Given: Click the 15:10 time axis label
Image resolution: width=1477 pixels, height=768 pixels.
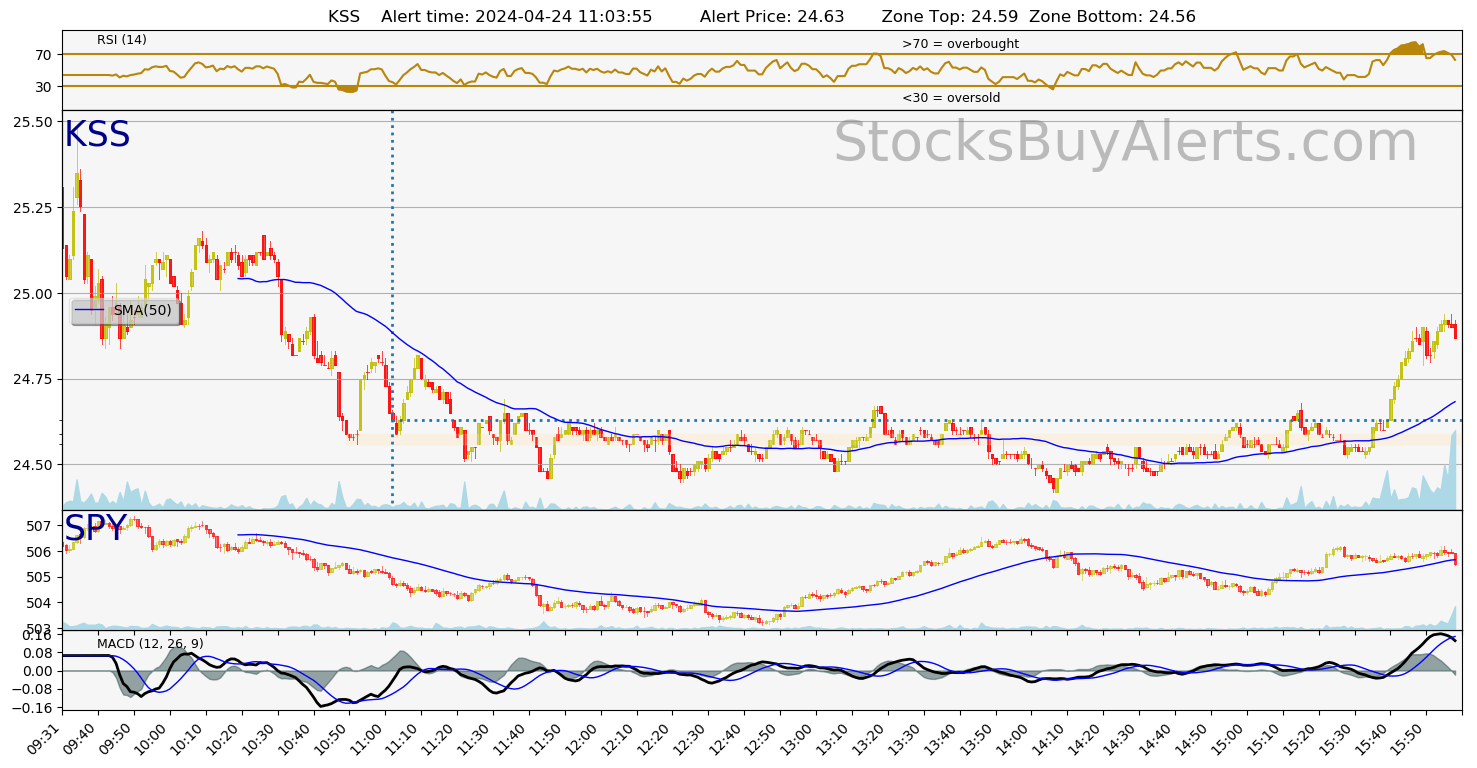Looking at the screenshot, I should 1264,739.
